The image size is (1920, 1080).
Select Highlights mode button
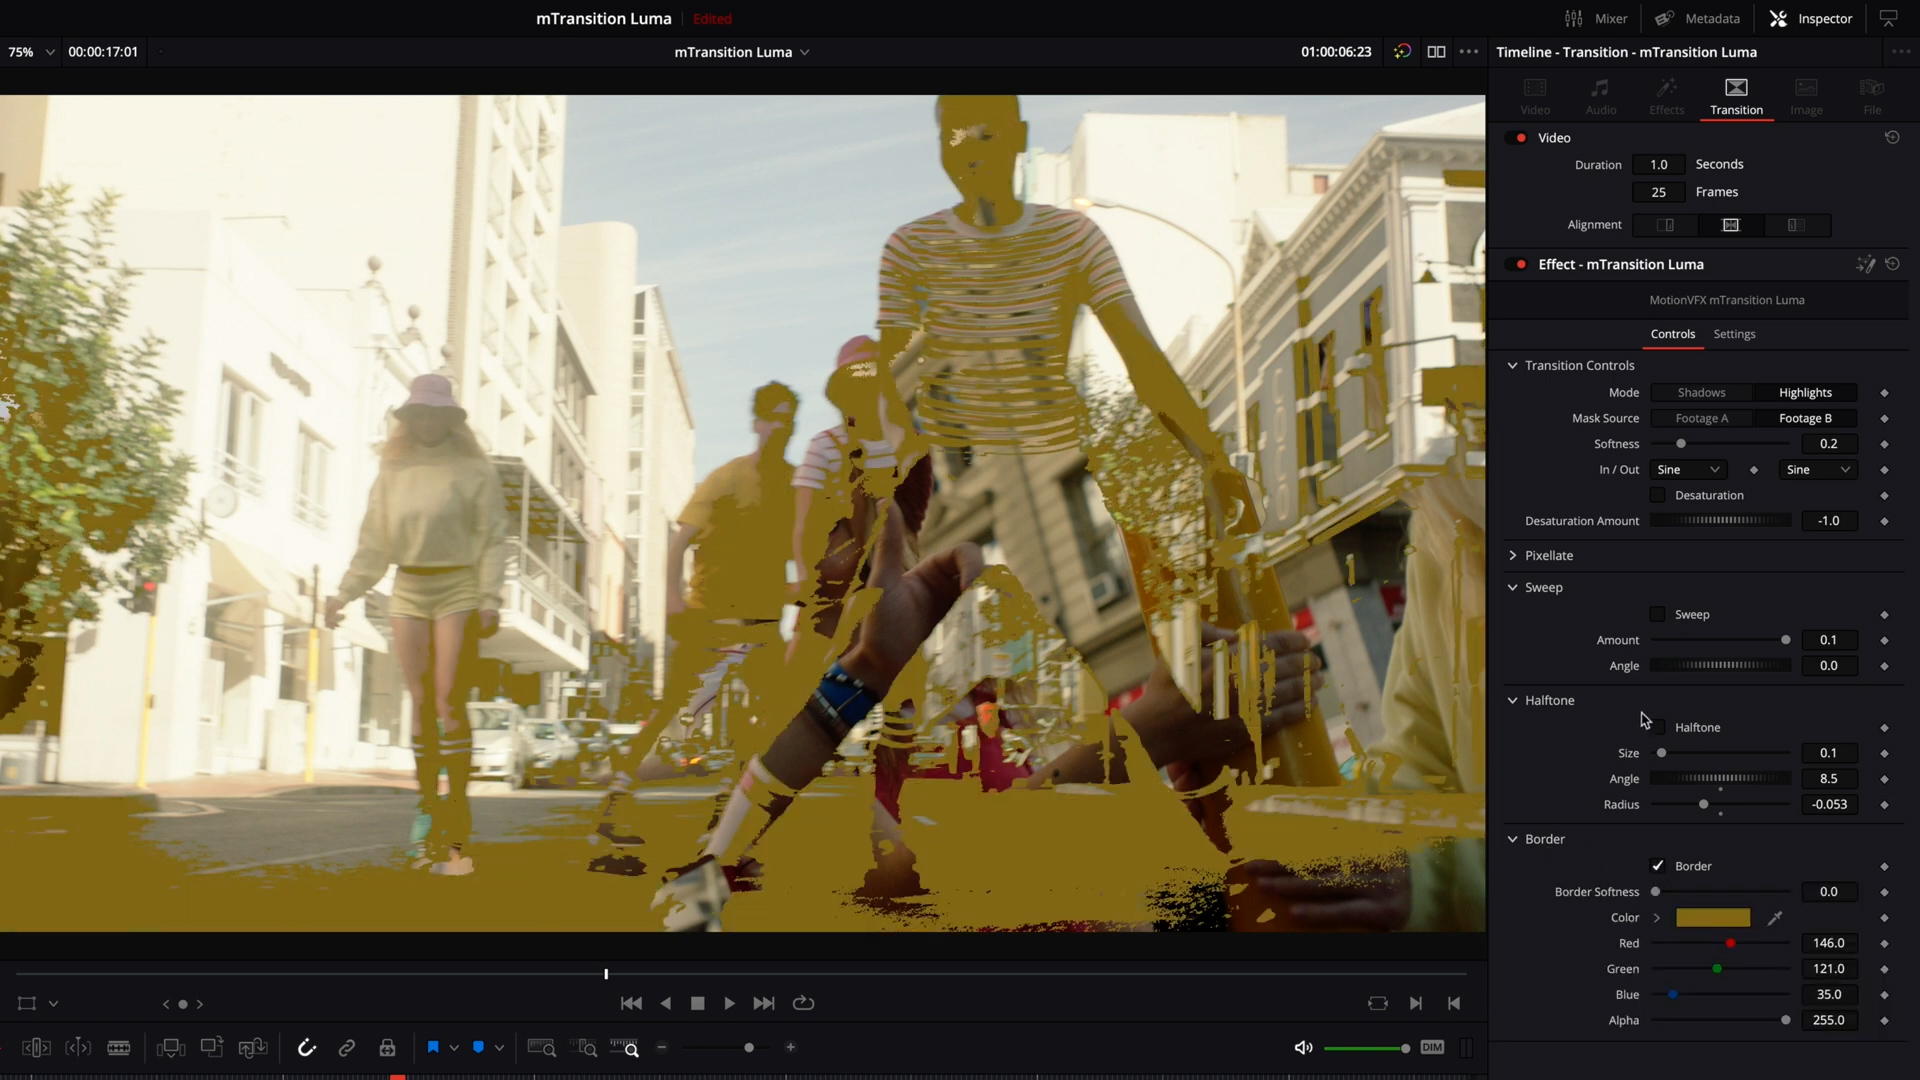point(1805,392)
